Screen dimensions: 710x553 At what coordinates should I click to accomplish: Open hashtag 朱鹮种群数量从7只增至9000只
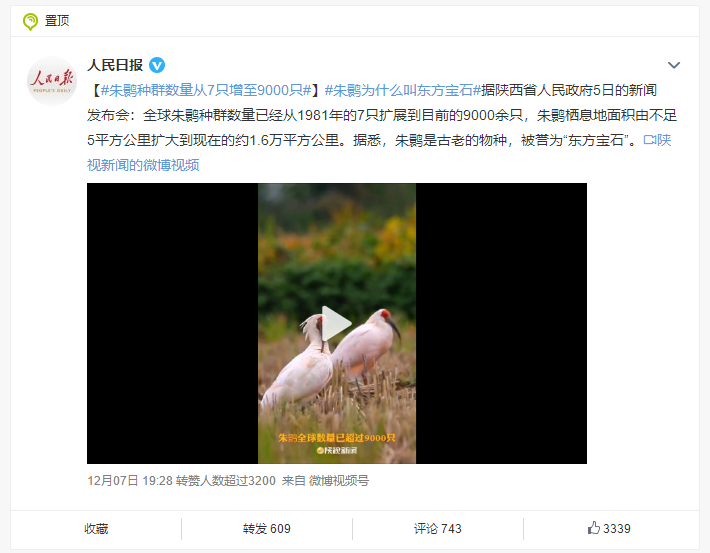tap(206, 91)
